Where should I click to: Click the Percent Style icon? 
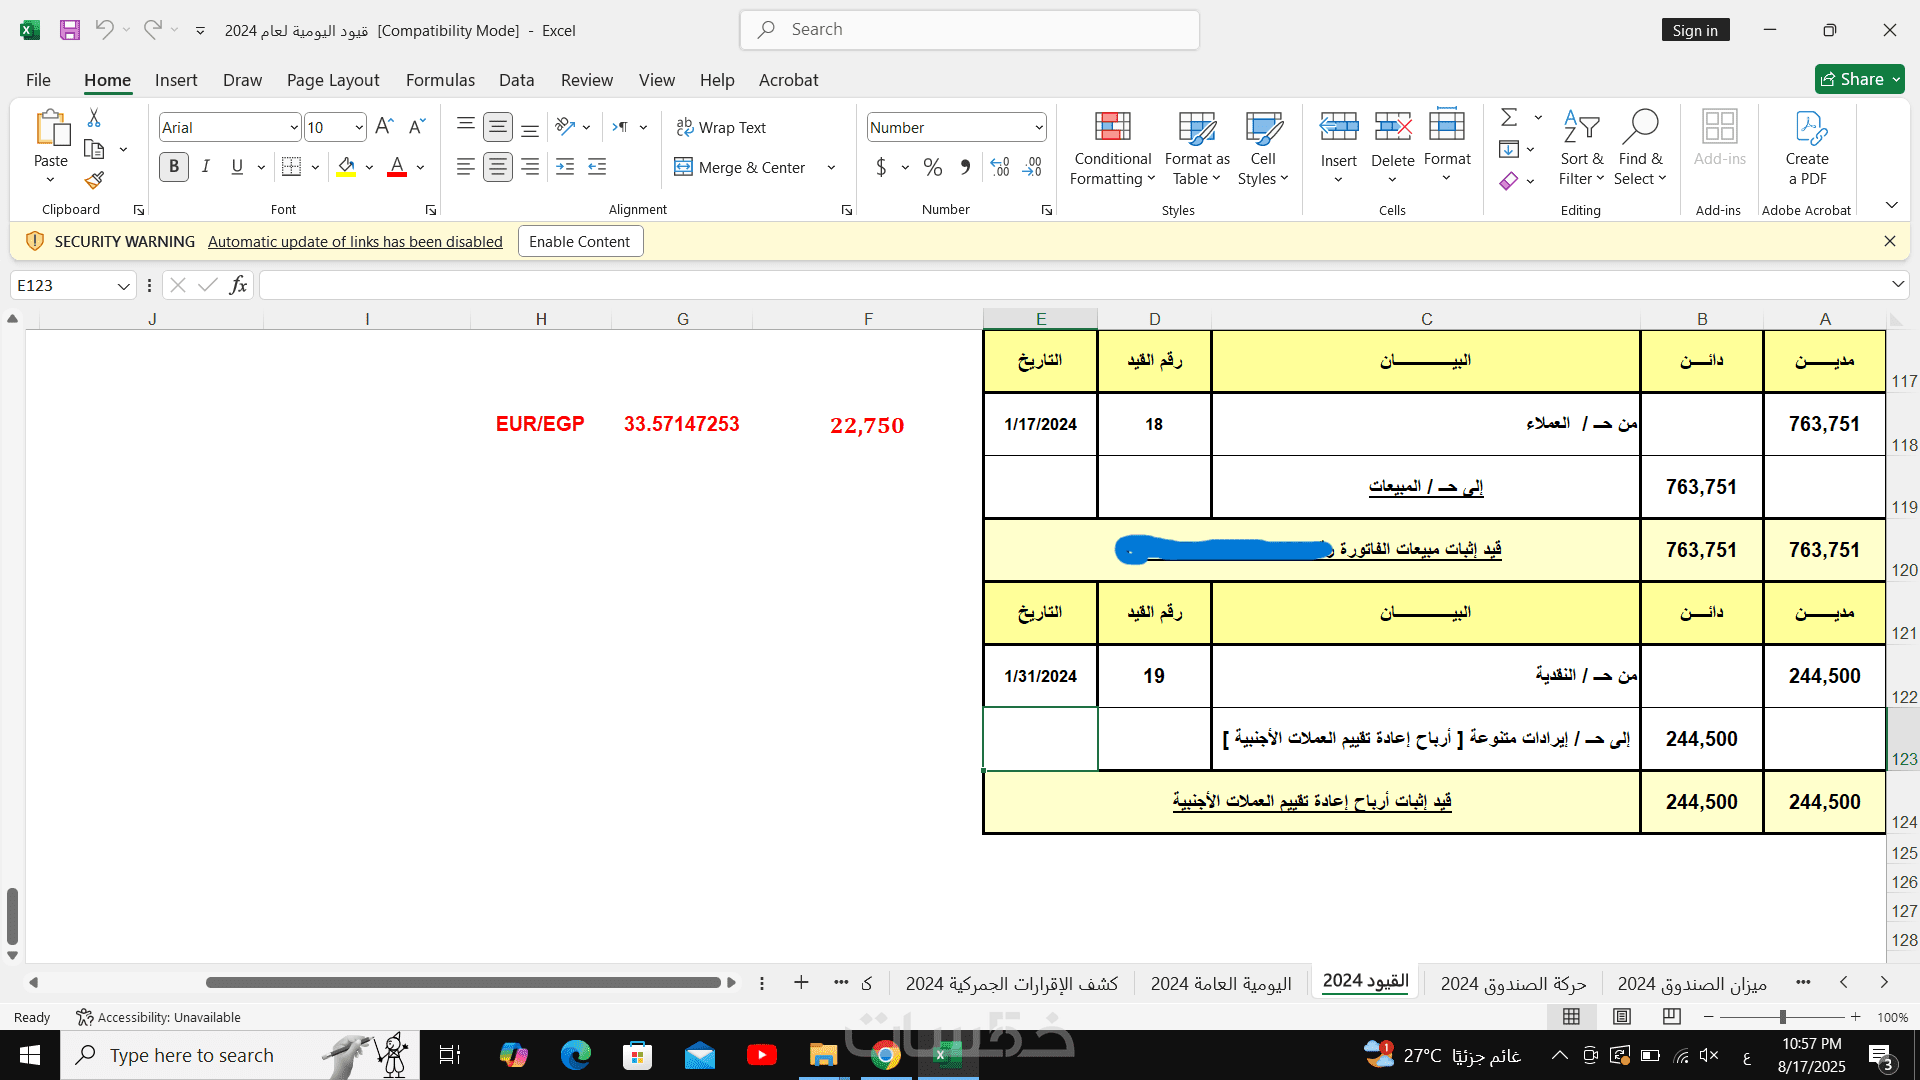click(x=933, y=167)
